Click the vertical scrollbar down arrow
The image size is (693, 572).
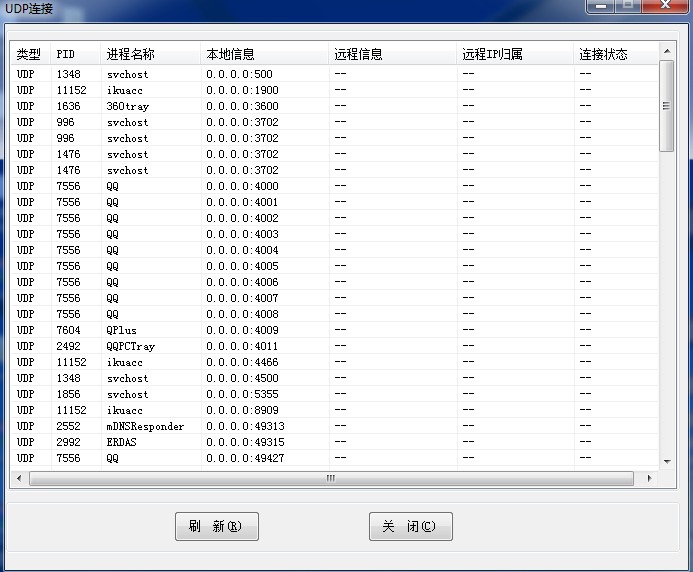pos(667,461)
